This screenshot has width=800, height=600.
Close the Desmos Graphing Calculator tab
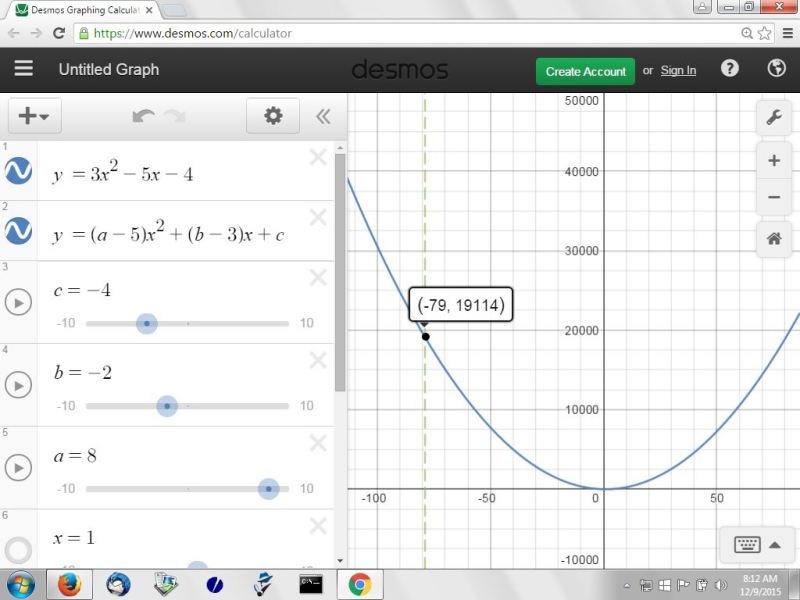click(149, 10)
